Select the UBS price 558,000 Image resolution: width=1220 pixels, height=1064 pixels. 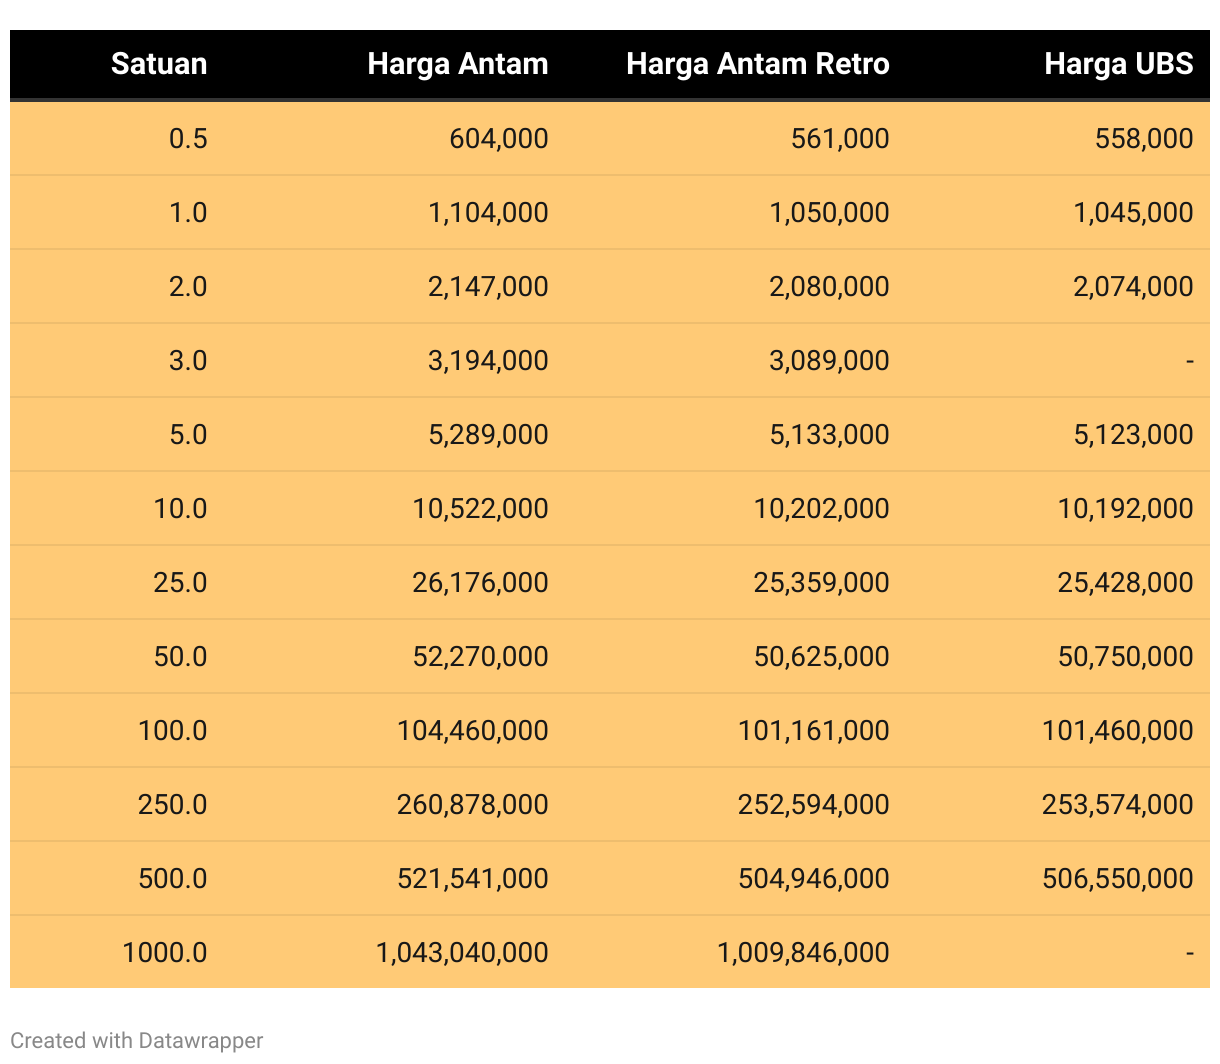tap(1144, 138)
